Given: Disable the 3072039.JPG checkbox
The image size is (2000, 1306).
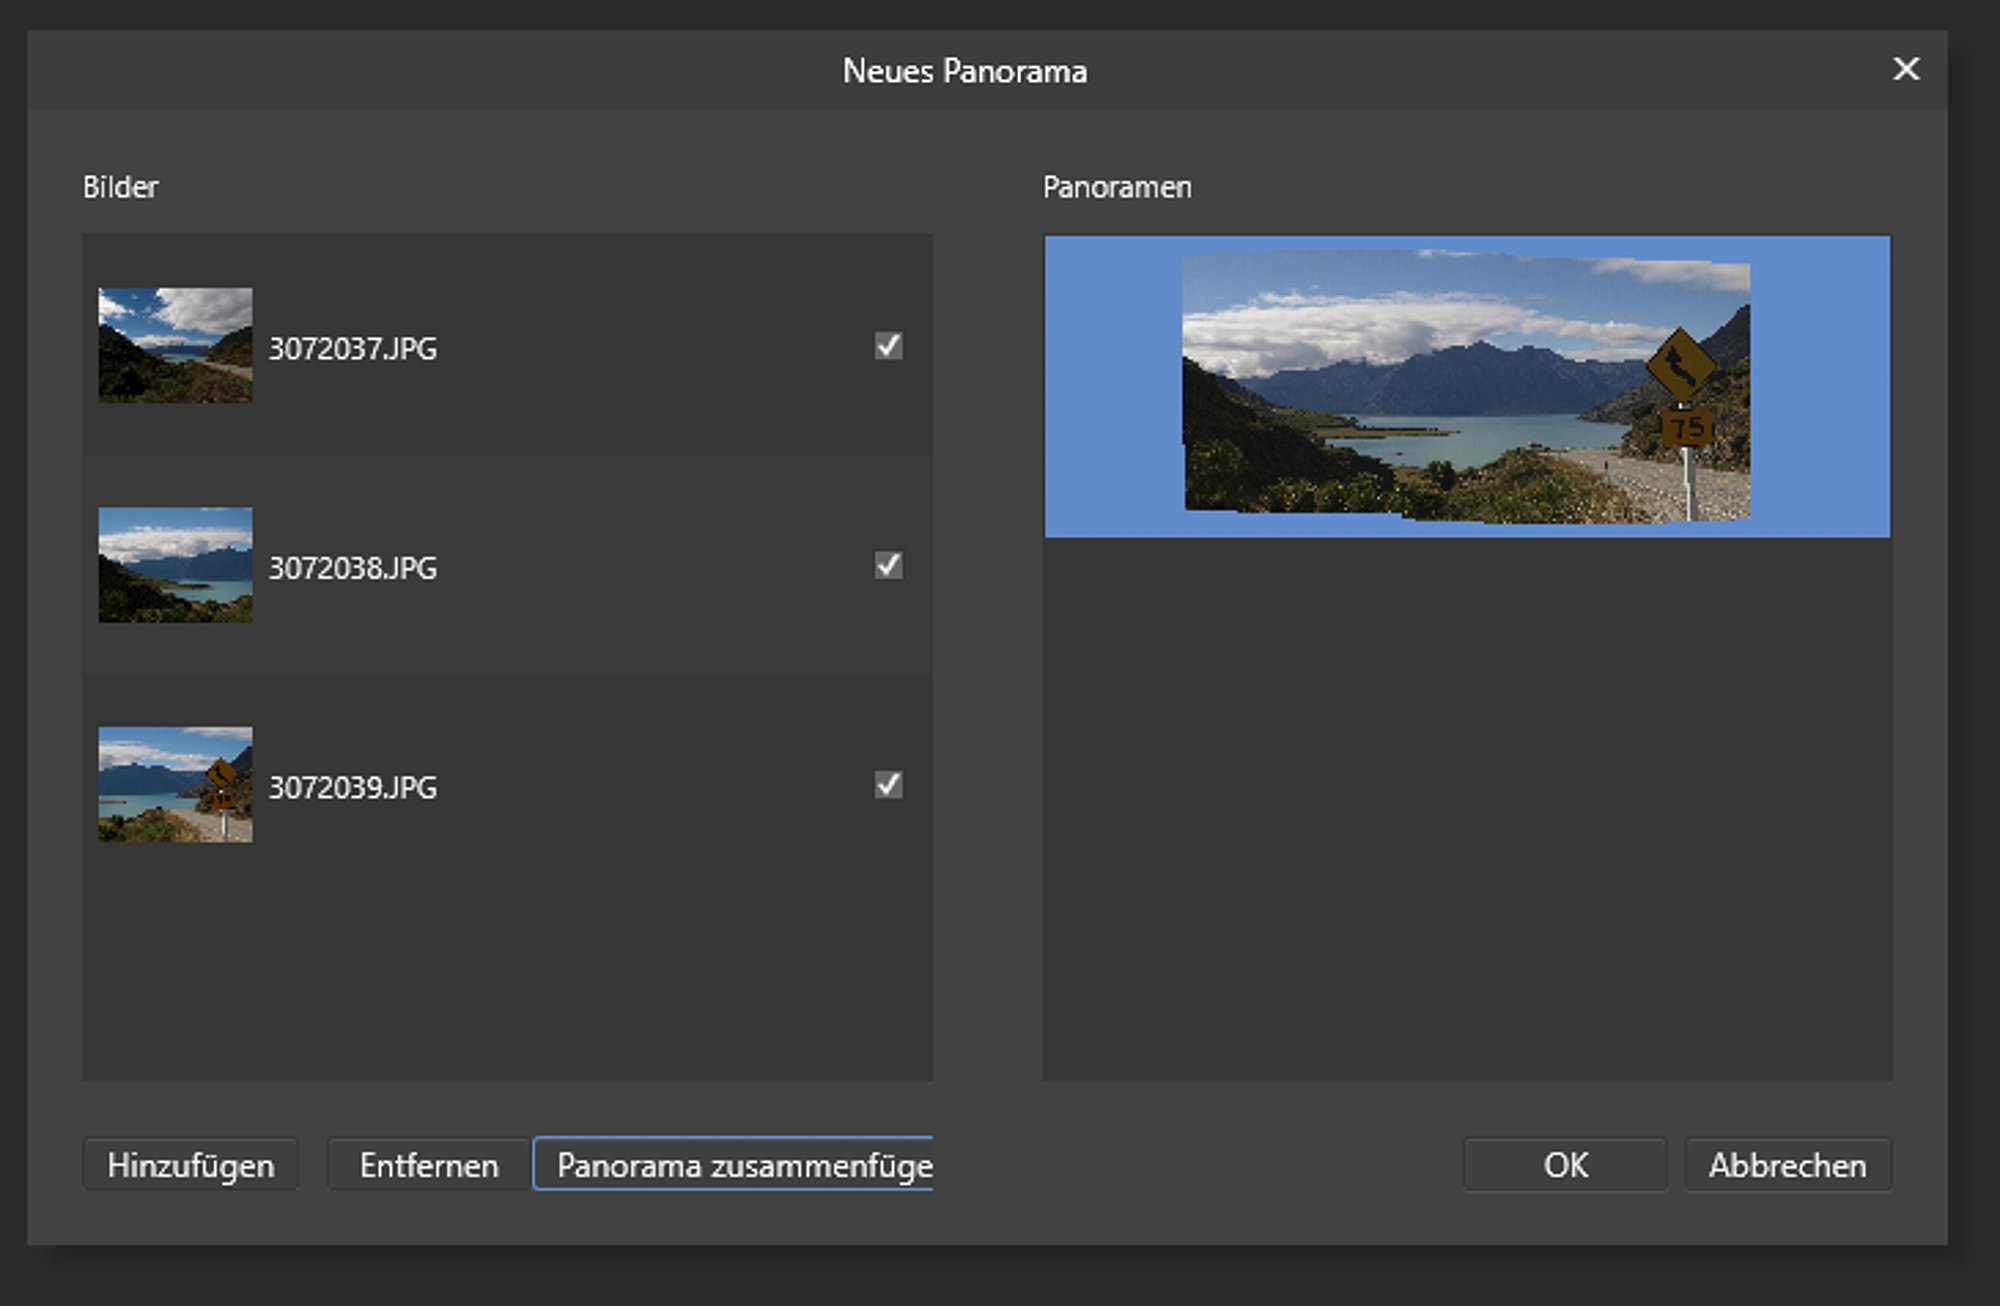Looking at the screenshot, I should pos(888,785).
